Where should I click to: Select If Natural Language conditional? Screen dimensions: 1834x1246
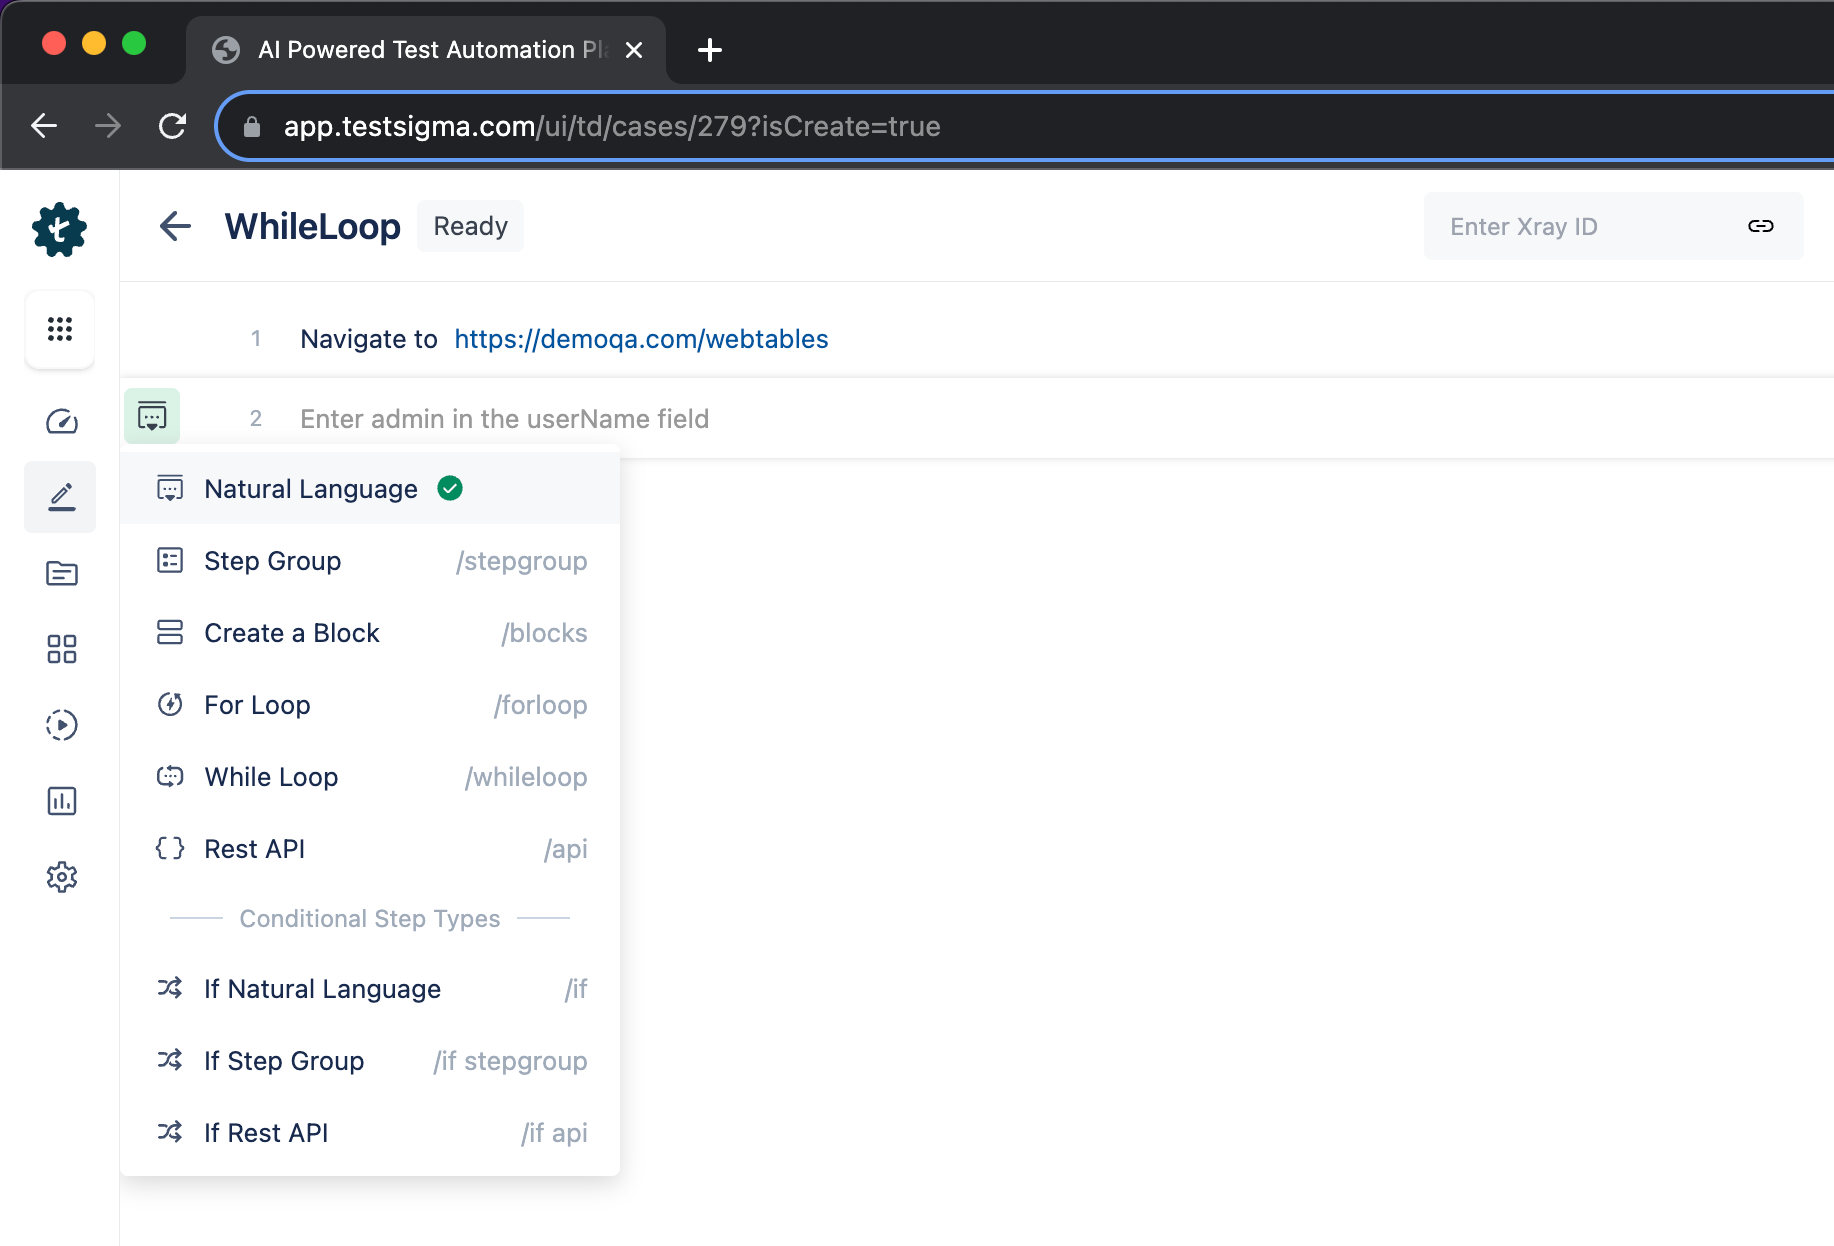coord(370,988)
